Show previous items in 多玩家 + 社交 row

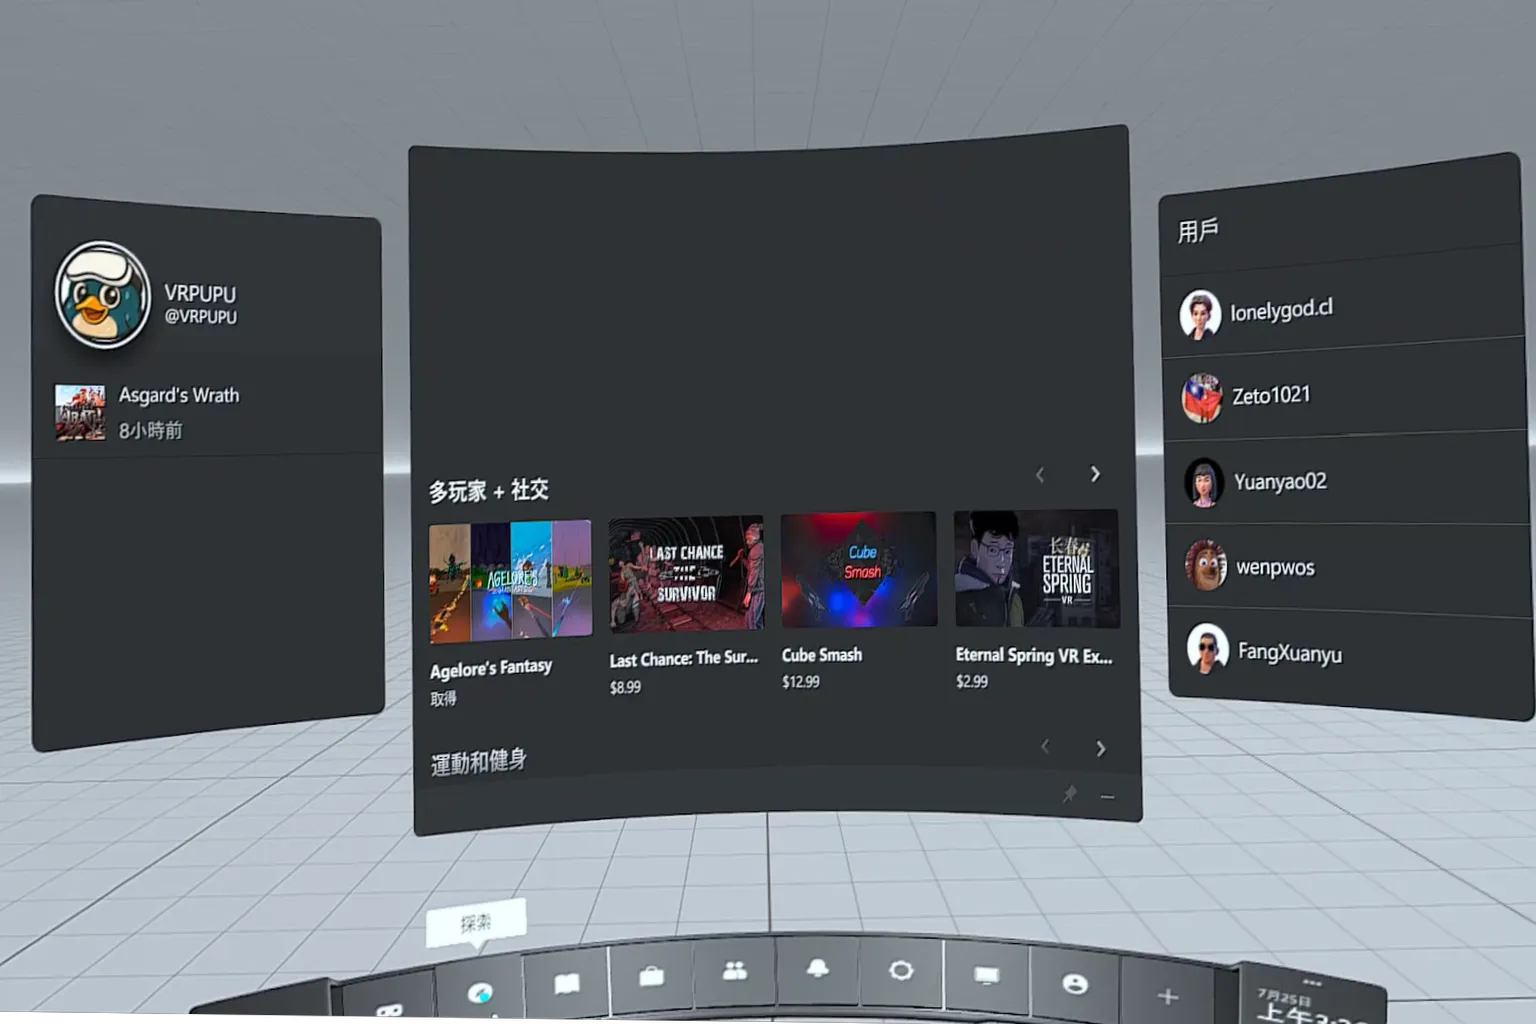(x=1040, y=475)
